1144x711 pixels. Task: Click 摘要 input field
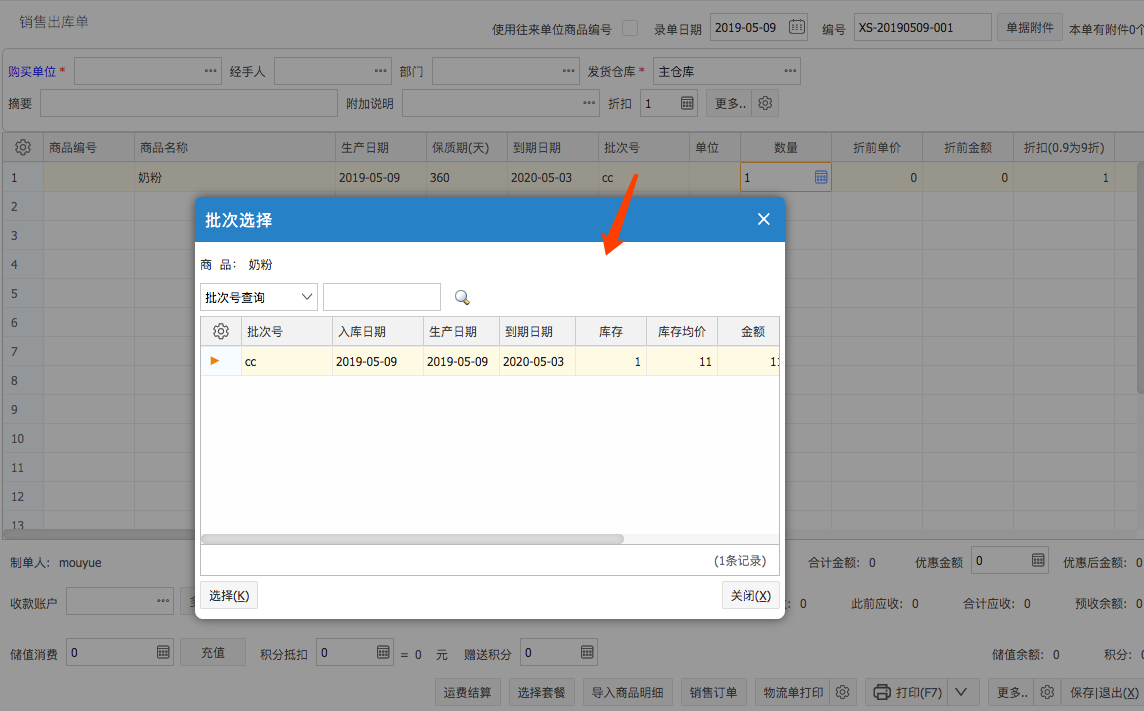click(189, 104)
